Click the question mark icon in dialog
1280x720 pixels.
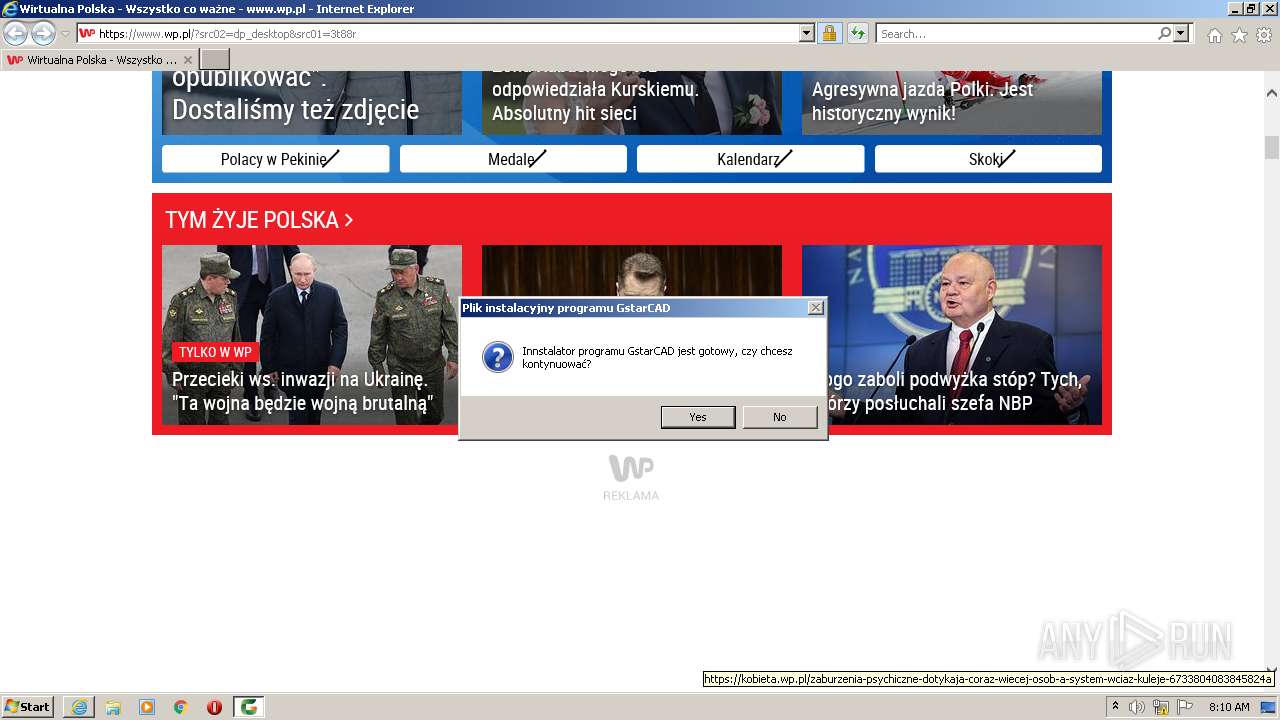click(x=497, y=357)
